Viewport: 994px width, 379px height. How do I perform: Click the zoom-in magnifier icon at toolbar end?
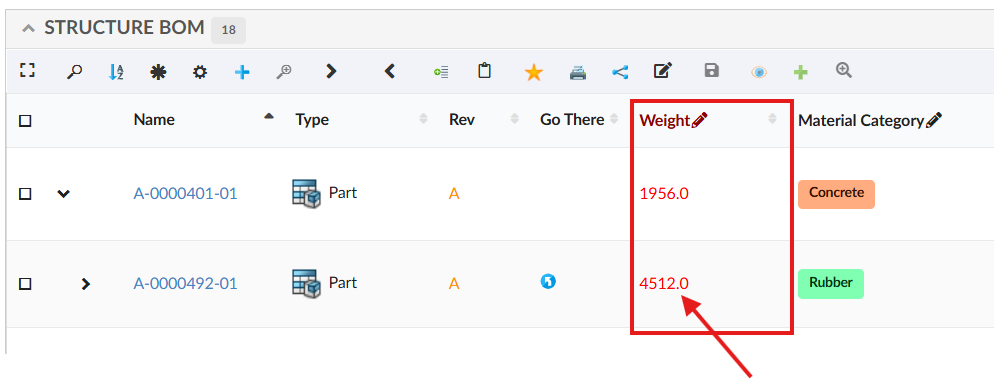click(x=844, y=70)
